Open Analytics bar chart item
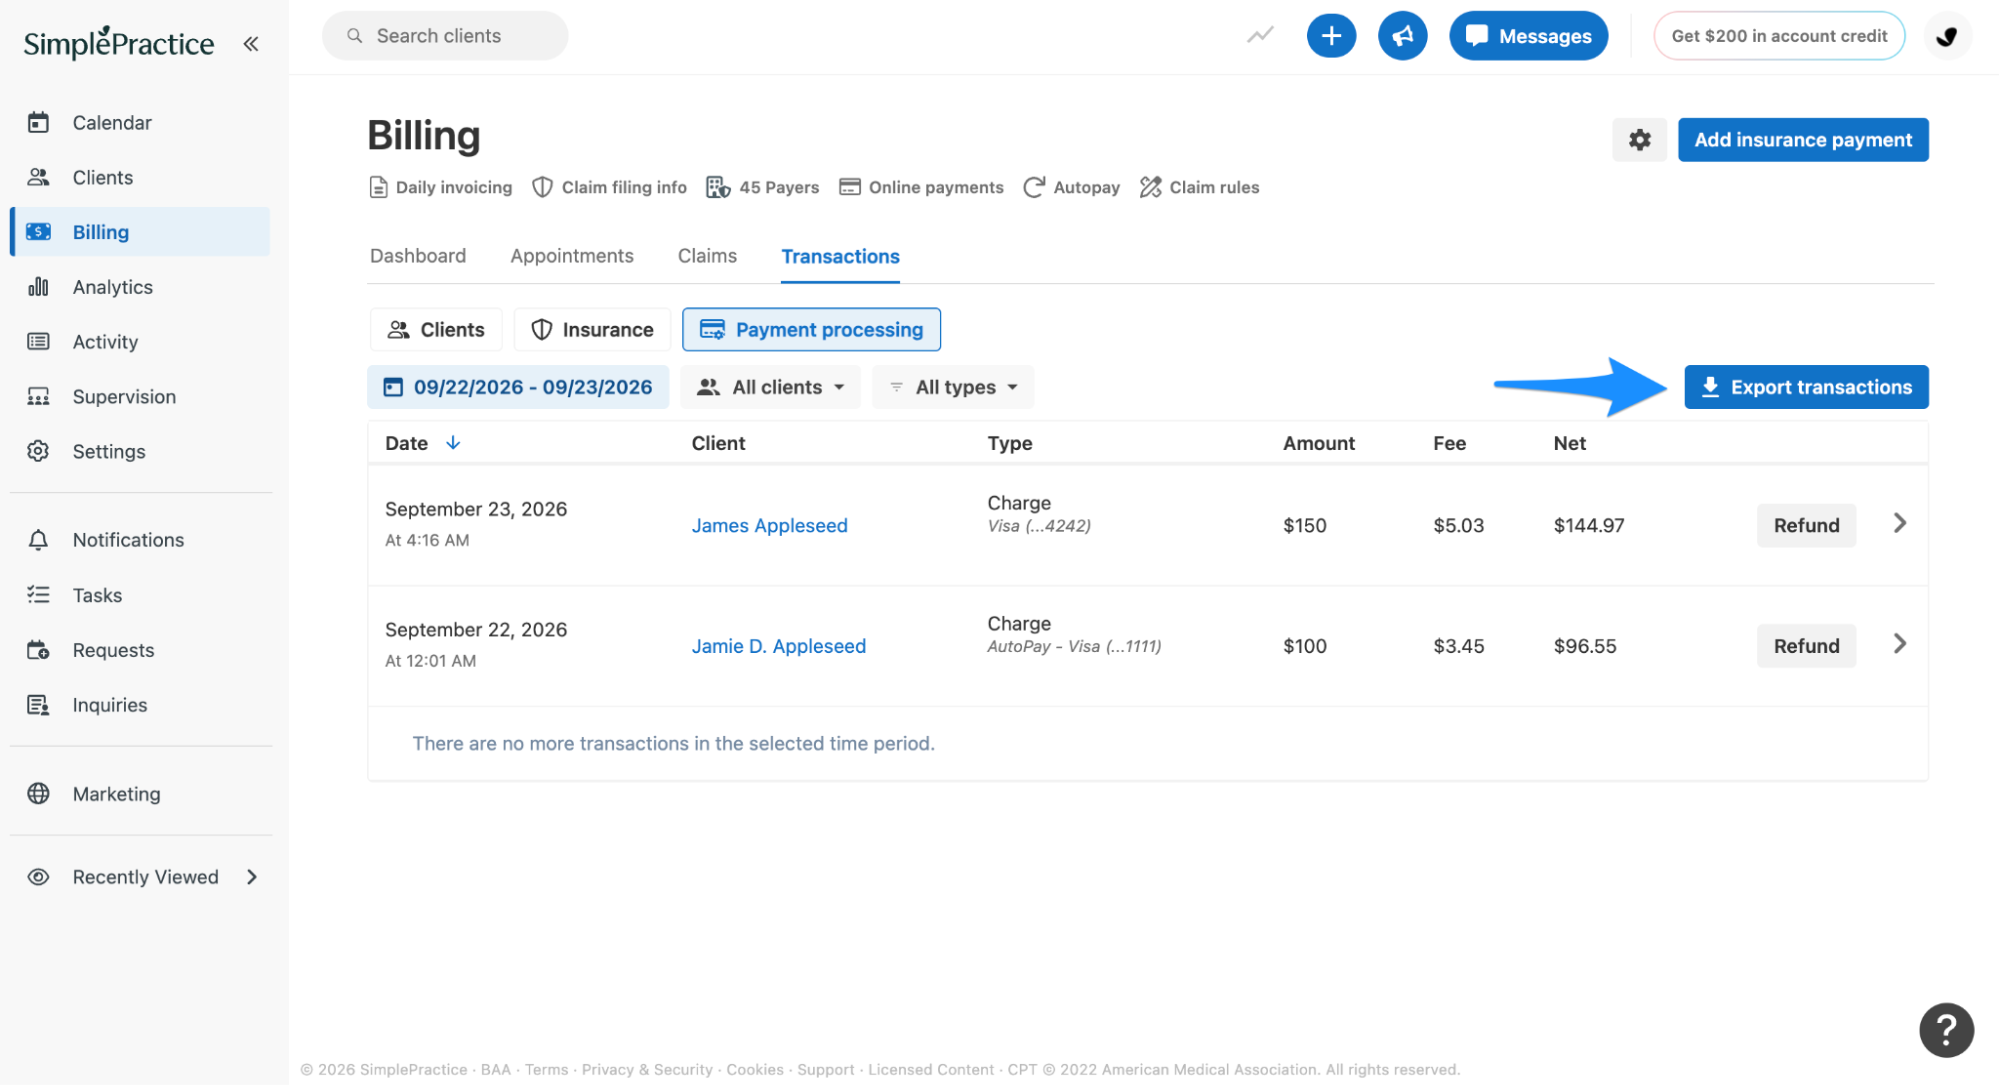The width and height of the screenshot is (1999, 1086). click(x=140, y=287)
